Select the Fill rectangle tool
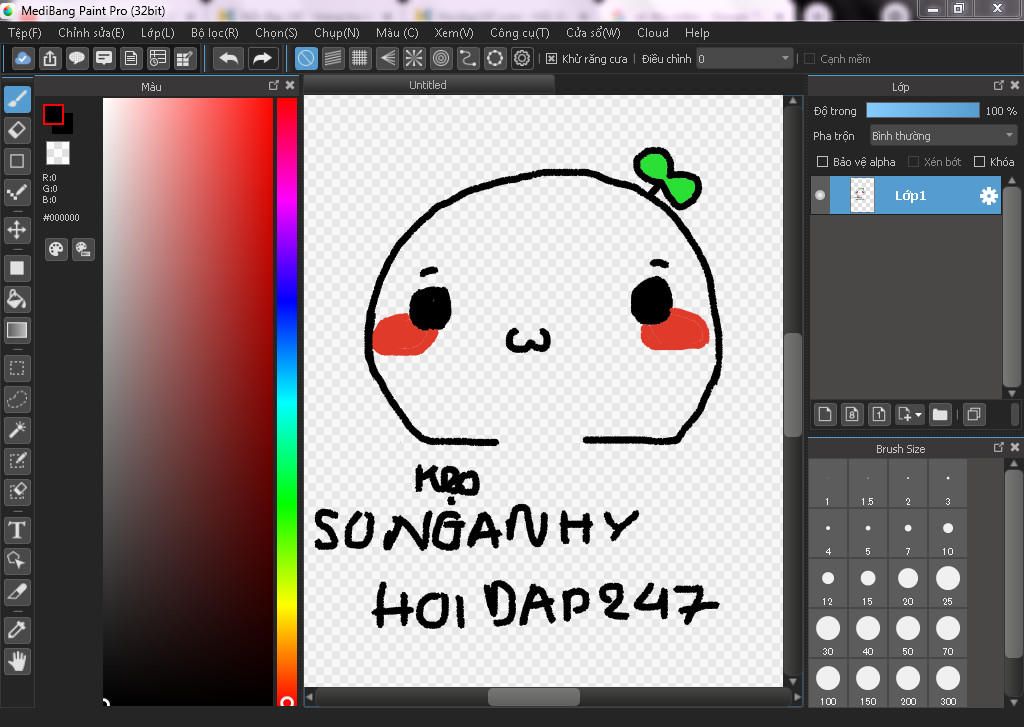Screen dimensions: 1024x727 pyautogui.click(x=18, y=268)
